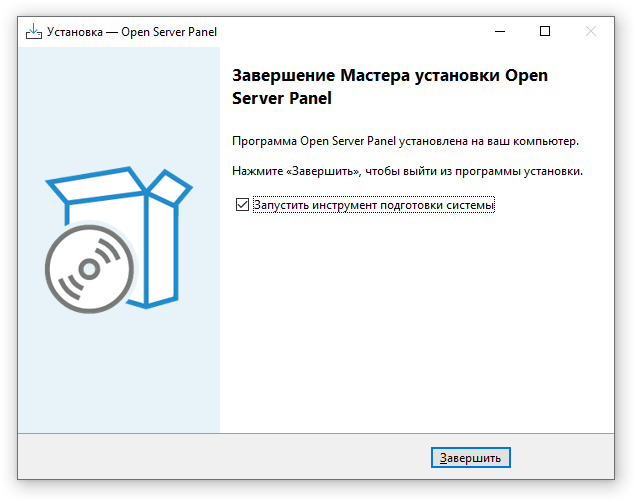This screenshot has height=502, width=636.
Task: Click the empty light-blue left panel above the box
Action: (x=119, y=105)
